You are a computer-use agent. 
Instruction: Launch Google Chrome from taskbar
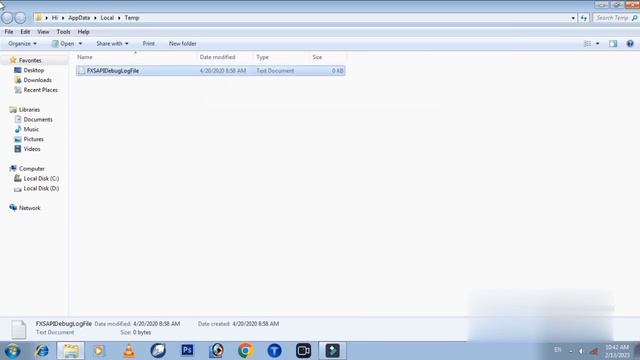246,351
